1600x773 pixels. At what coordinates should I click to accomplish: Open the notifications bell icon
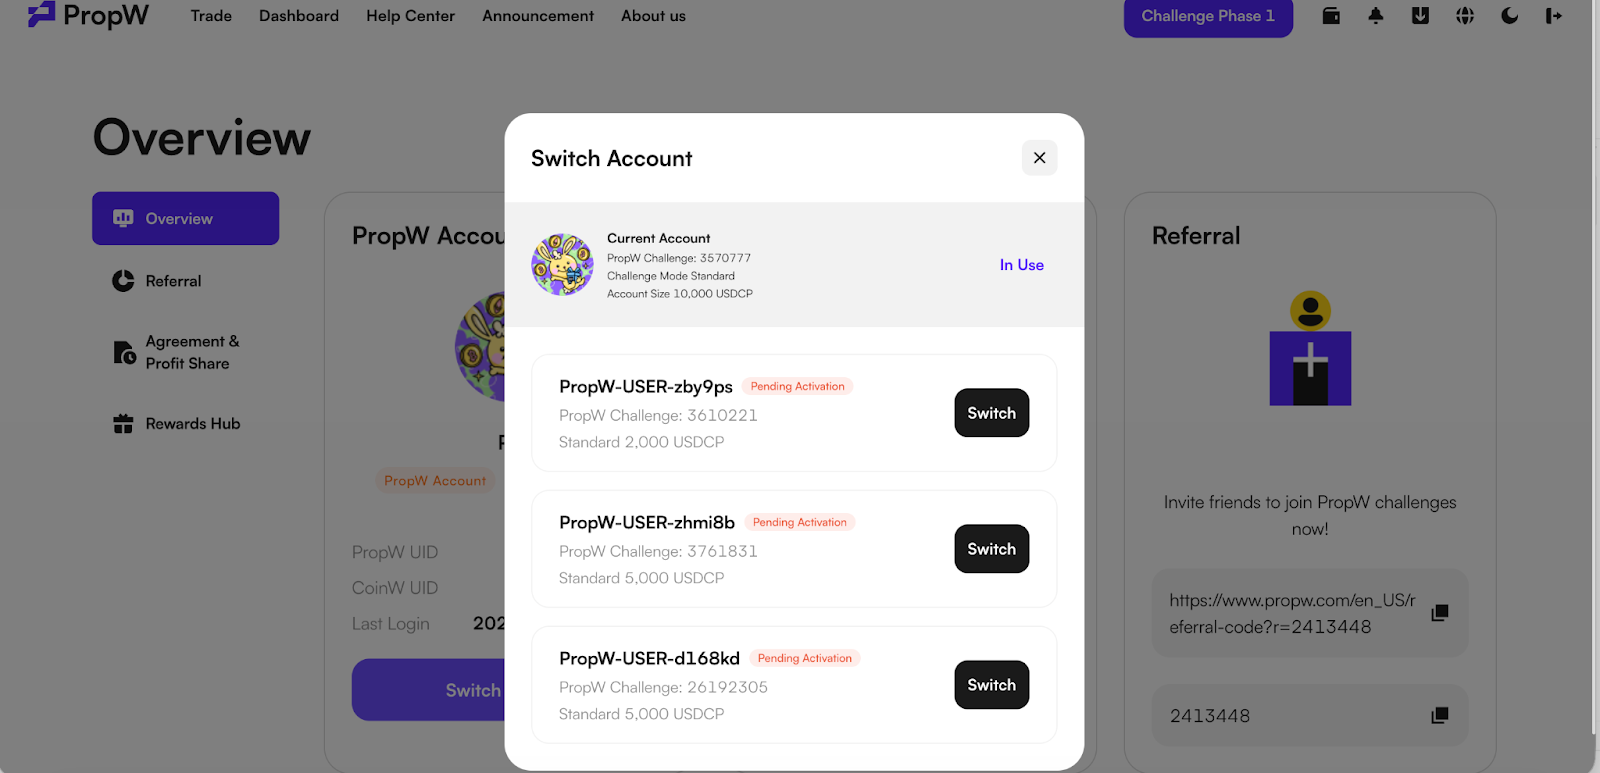coord(1376,16)
